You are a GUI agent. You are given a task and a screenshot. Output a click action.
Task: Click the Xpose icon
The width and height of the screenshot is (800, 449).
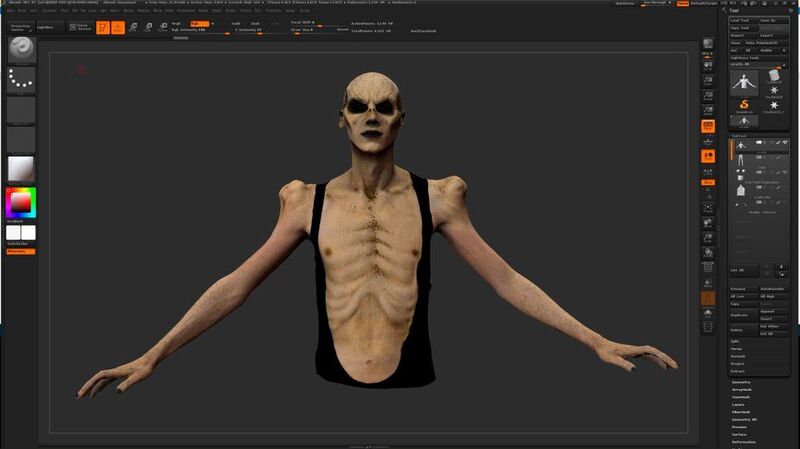coord(708,328)
